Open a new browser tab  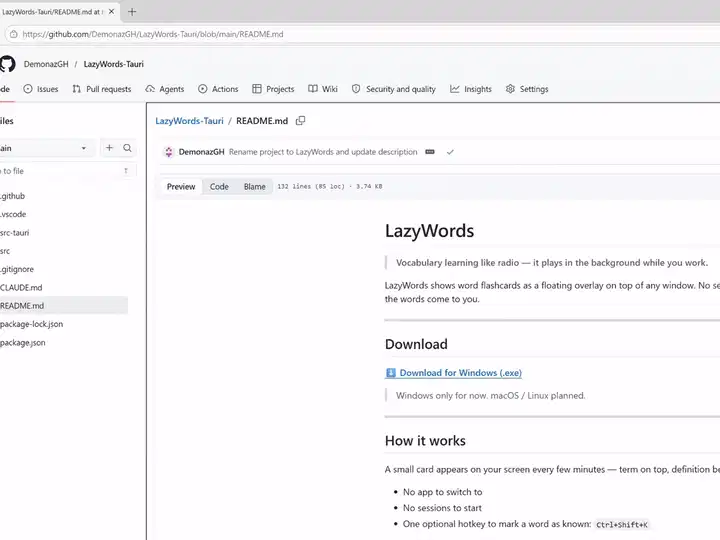[x=132, y=12]
